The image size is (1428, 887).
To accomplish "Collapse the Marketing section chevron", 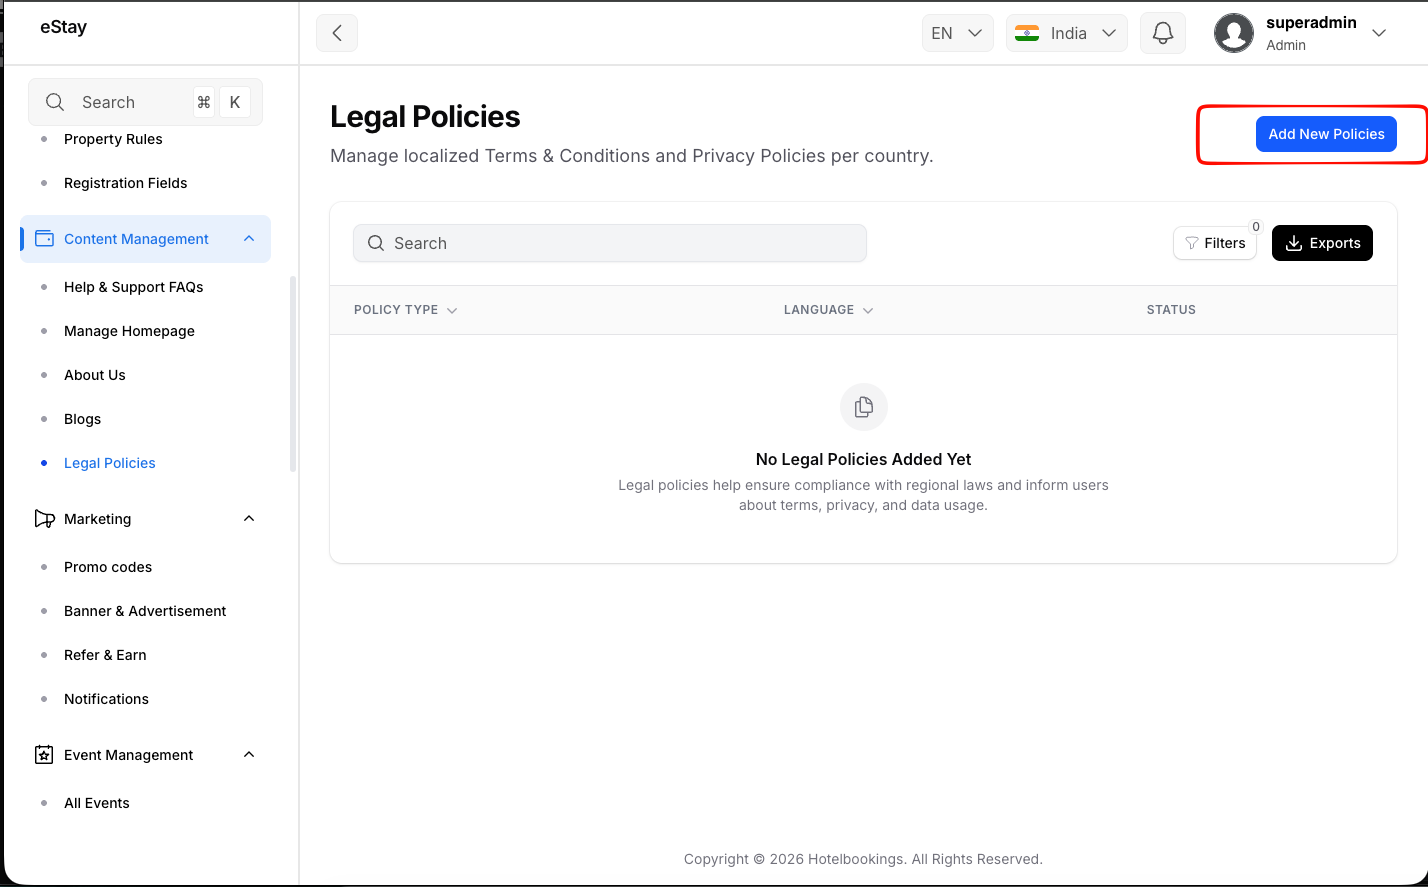I will [249, 519].
